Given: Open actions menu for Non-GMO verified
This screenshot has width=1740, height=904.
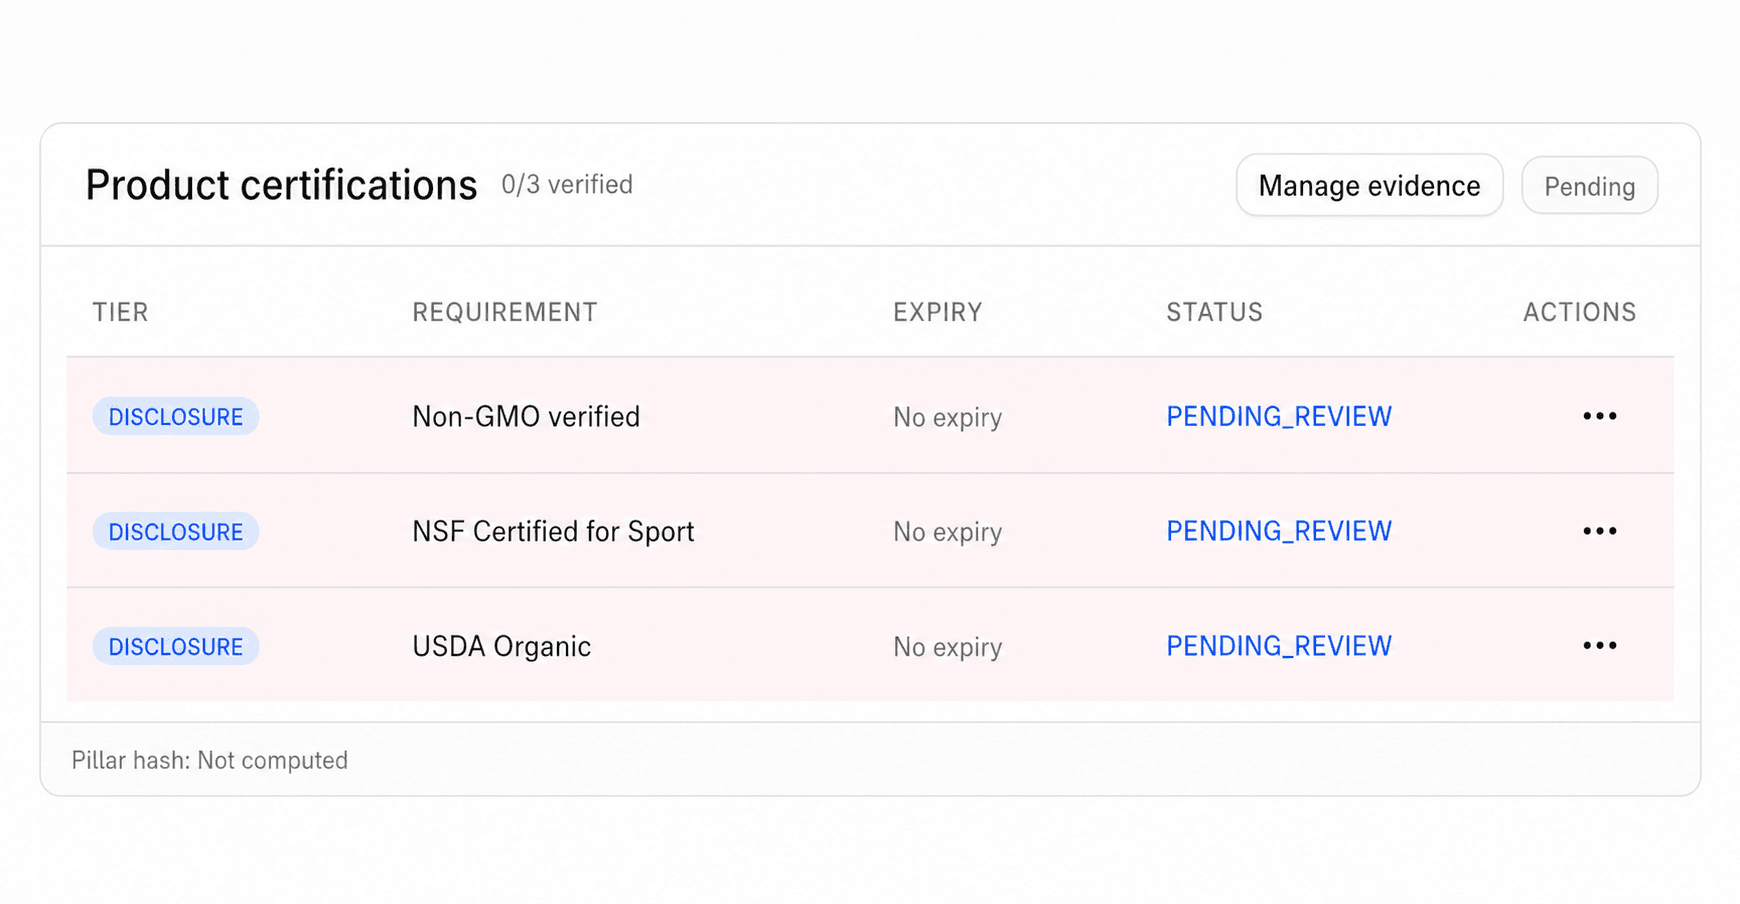Looking at the screenshot, I should [x=1599, y=416].
